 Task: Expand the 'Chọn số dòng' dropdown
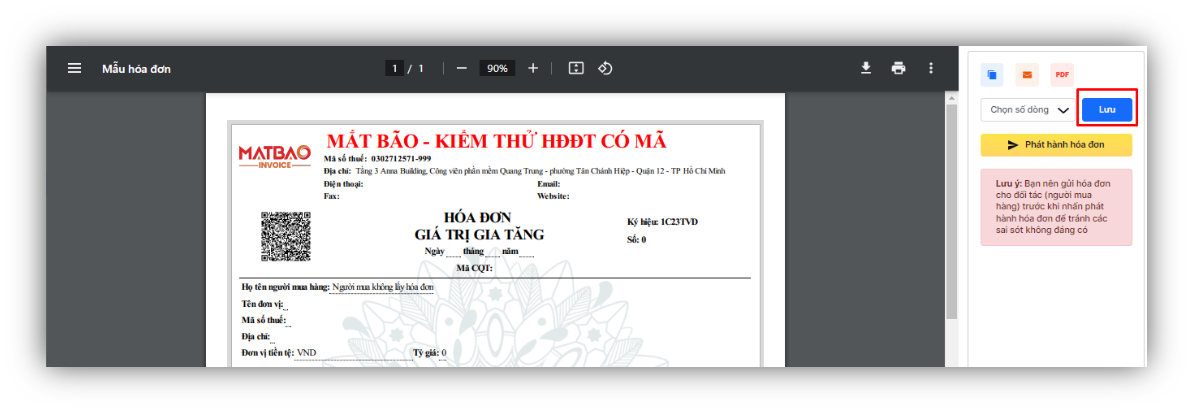coord(1026,109)
